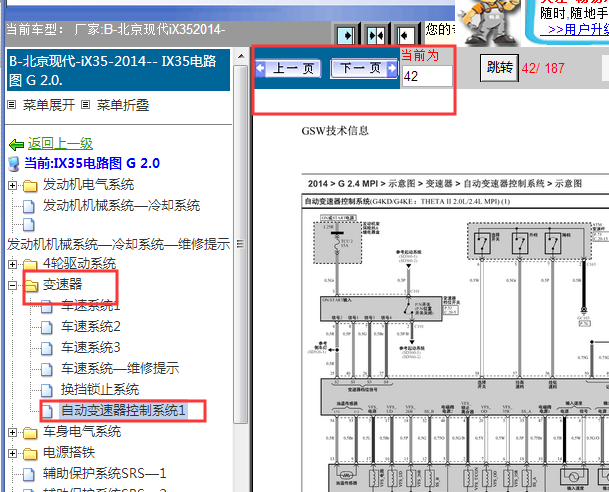Image resolution: width=609 pixels, height=492 pixels.
Task: Click the current page number field showing 42
Action: click(427, 76)
